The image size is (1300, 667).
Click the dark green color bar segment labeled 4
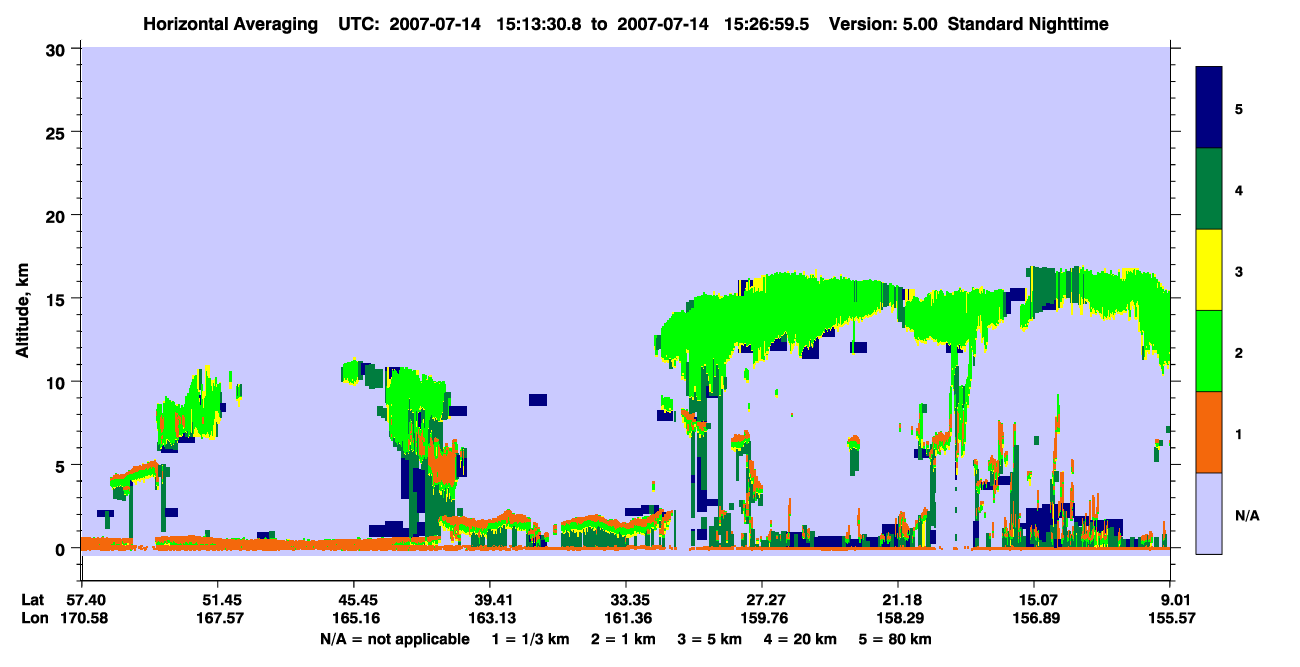coord(1209,189)
